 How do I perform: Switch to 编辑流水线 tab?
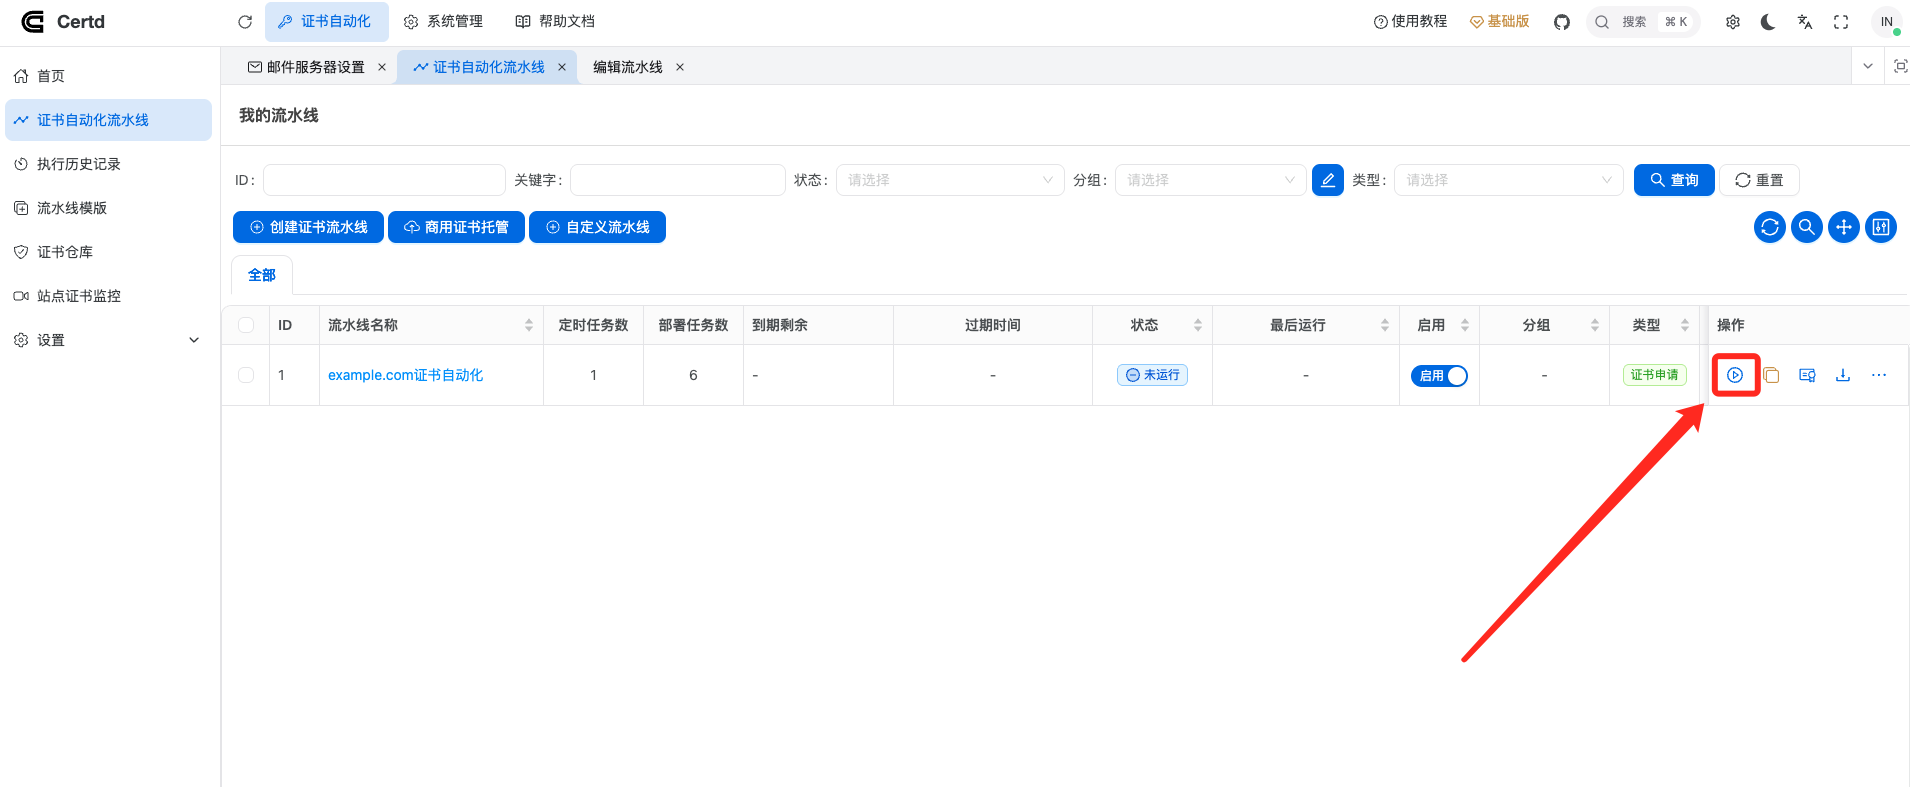(628, 67)
